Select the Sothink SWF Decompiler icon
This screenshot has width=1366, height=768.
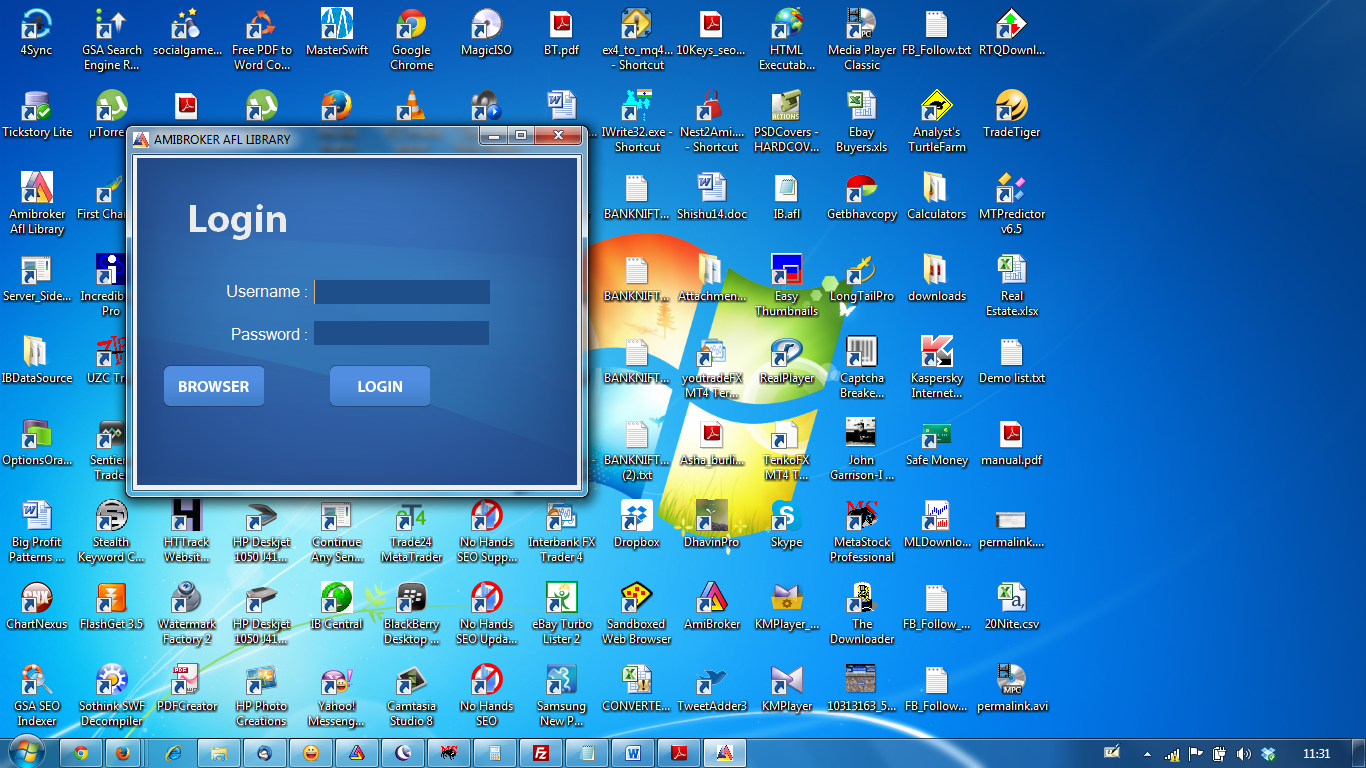coord(112,696)
